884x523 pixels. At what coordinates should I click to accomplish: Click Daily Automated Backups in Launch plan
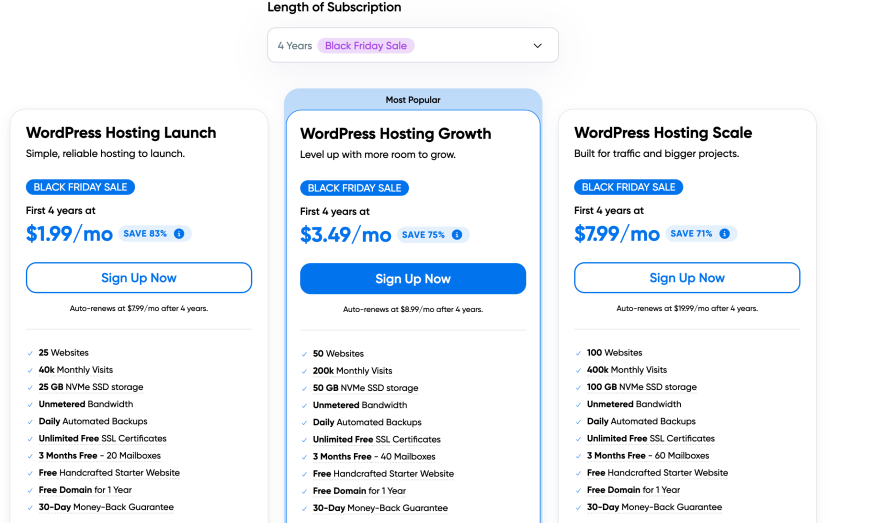pos(93,422)
